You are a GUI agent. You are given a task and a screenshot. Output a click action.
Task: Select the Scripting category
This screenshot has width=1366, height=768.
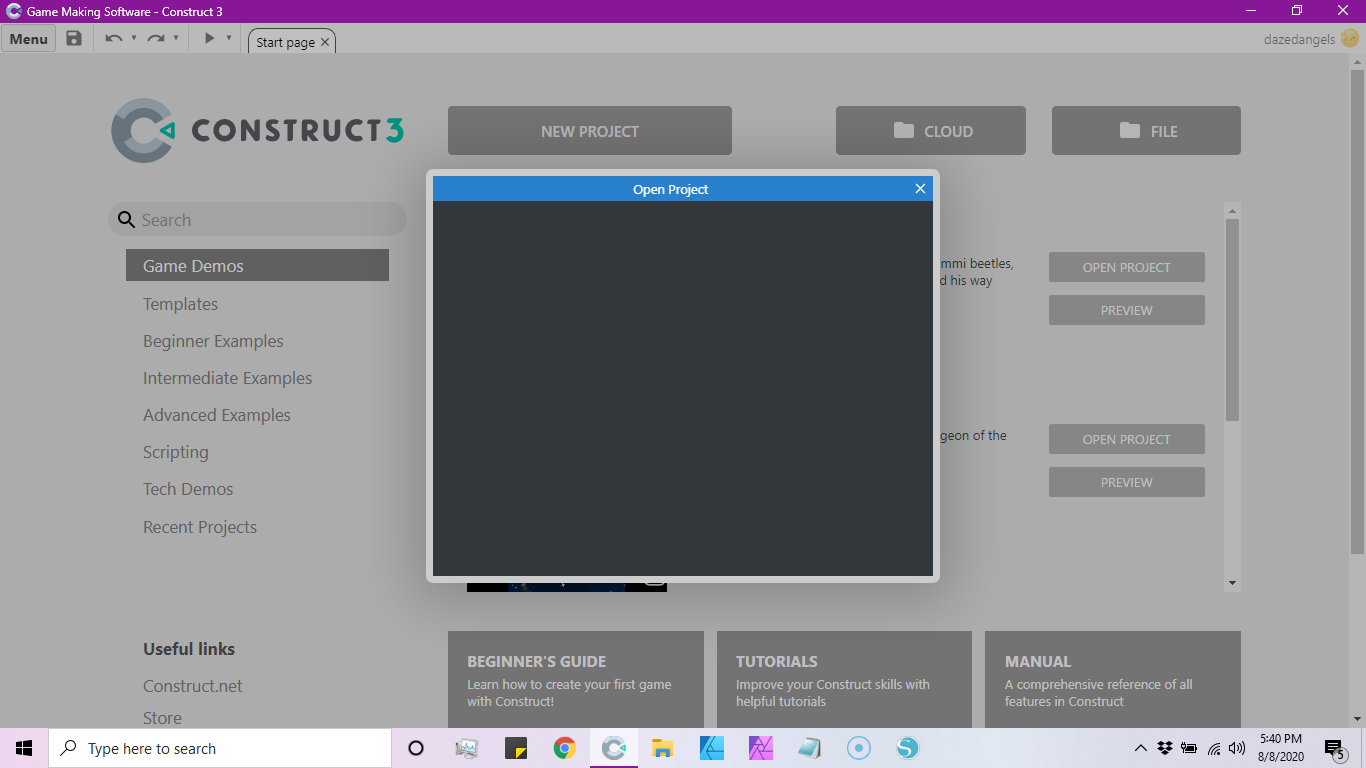click(176, 452)
